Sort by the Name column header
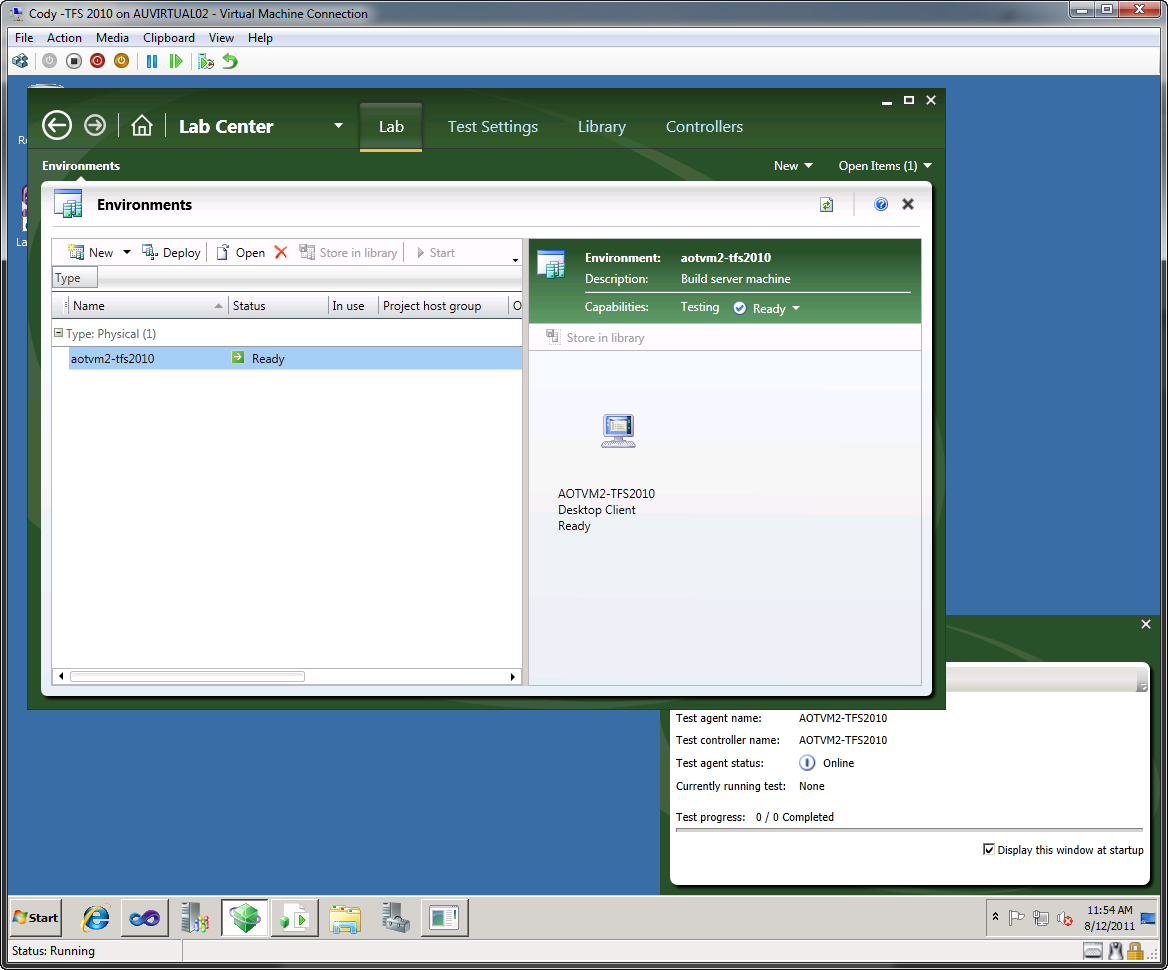This screenshot has width=1168, height=970. (147, 305)
